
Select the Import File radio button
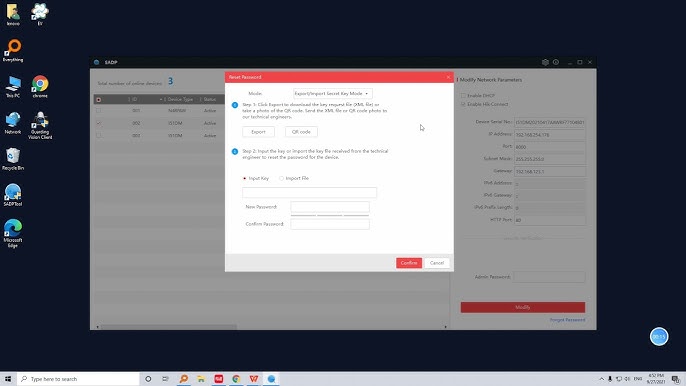click(281, 179)
